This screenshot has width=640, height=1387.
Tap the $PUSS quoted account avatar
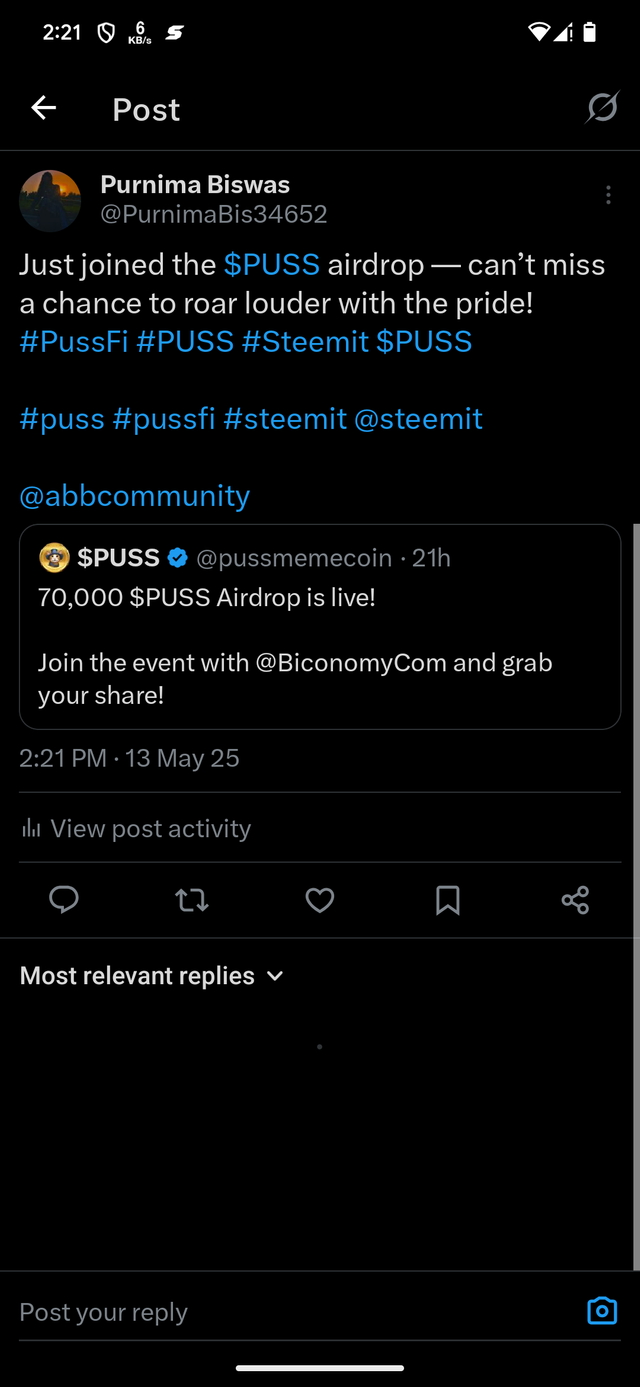click(x=54, y=558)
